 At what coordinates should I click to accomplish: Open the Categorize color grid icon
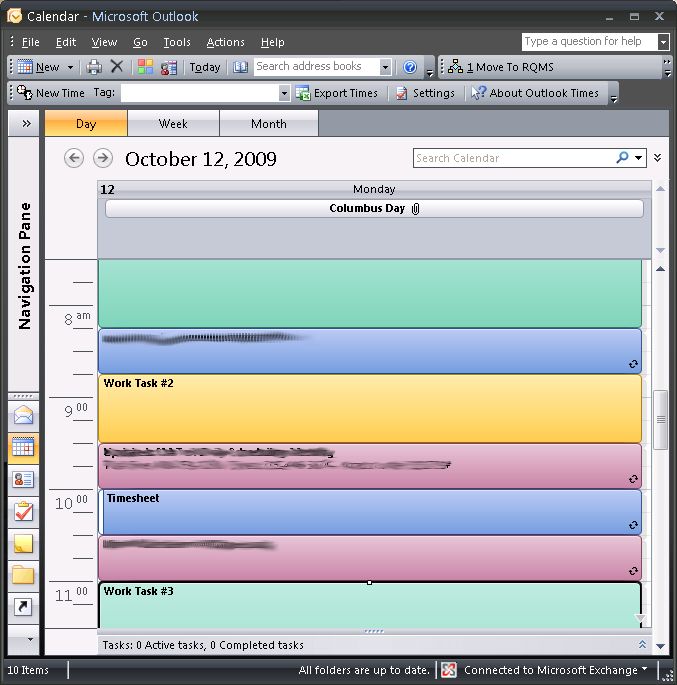tap(146, 67)
